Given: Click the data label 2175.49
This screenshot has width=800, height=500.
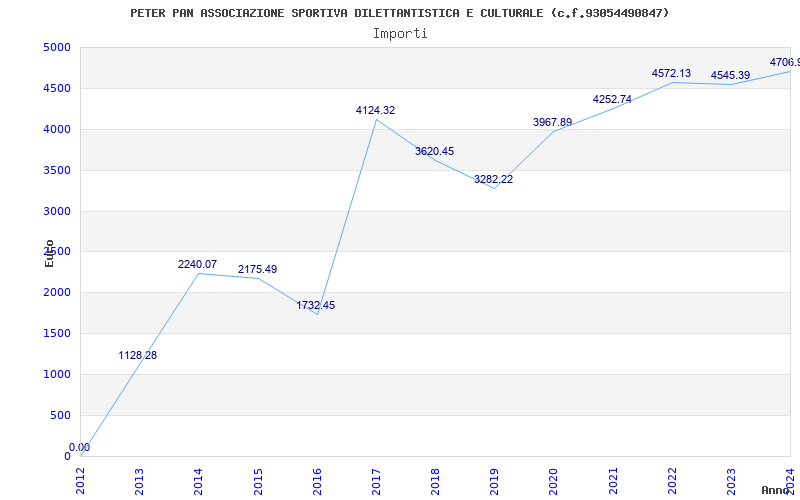Looking at the screenshot, I should tap(258, 269).
